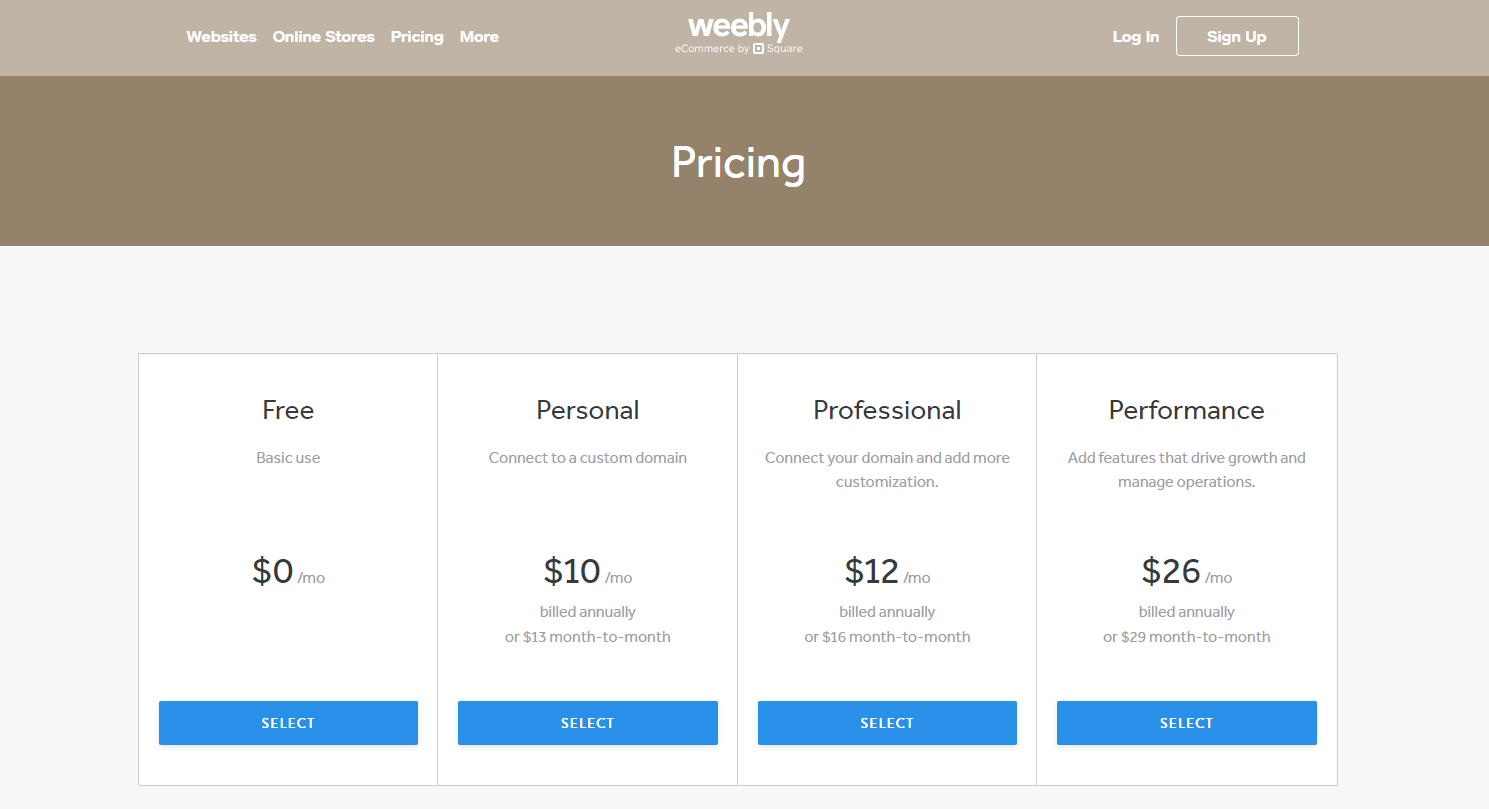This screenshot has width=1489, height=809.
Task: Switch to the Pricing navigation item
Action: pos(417,37)
